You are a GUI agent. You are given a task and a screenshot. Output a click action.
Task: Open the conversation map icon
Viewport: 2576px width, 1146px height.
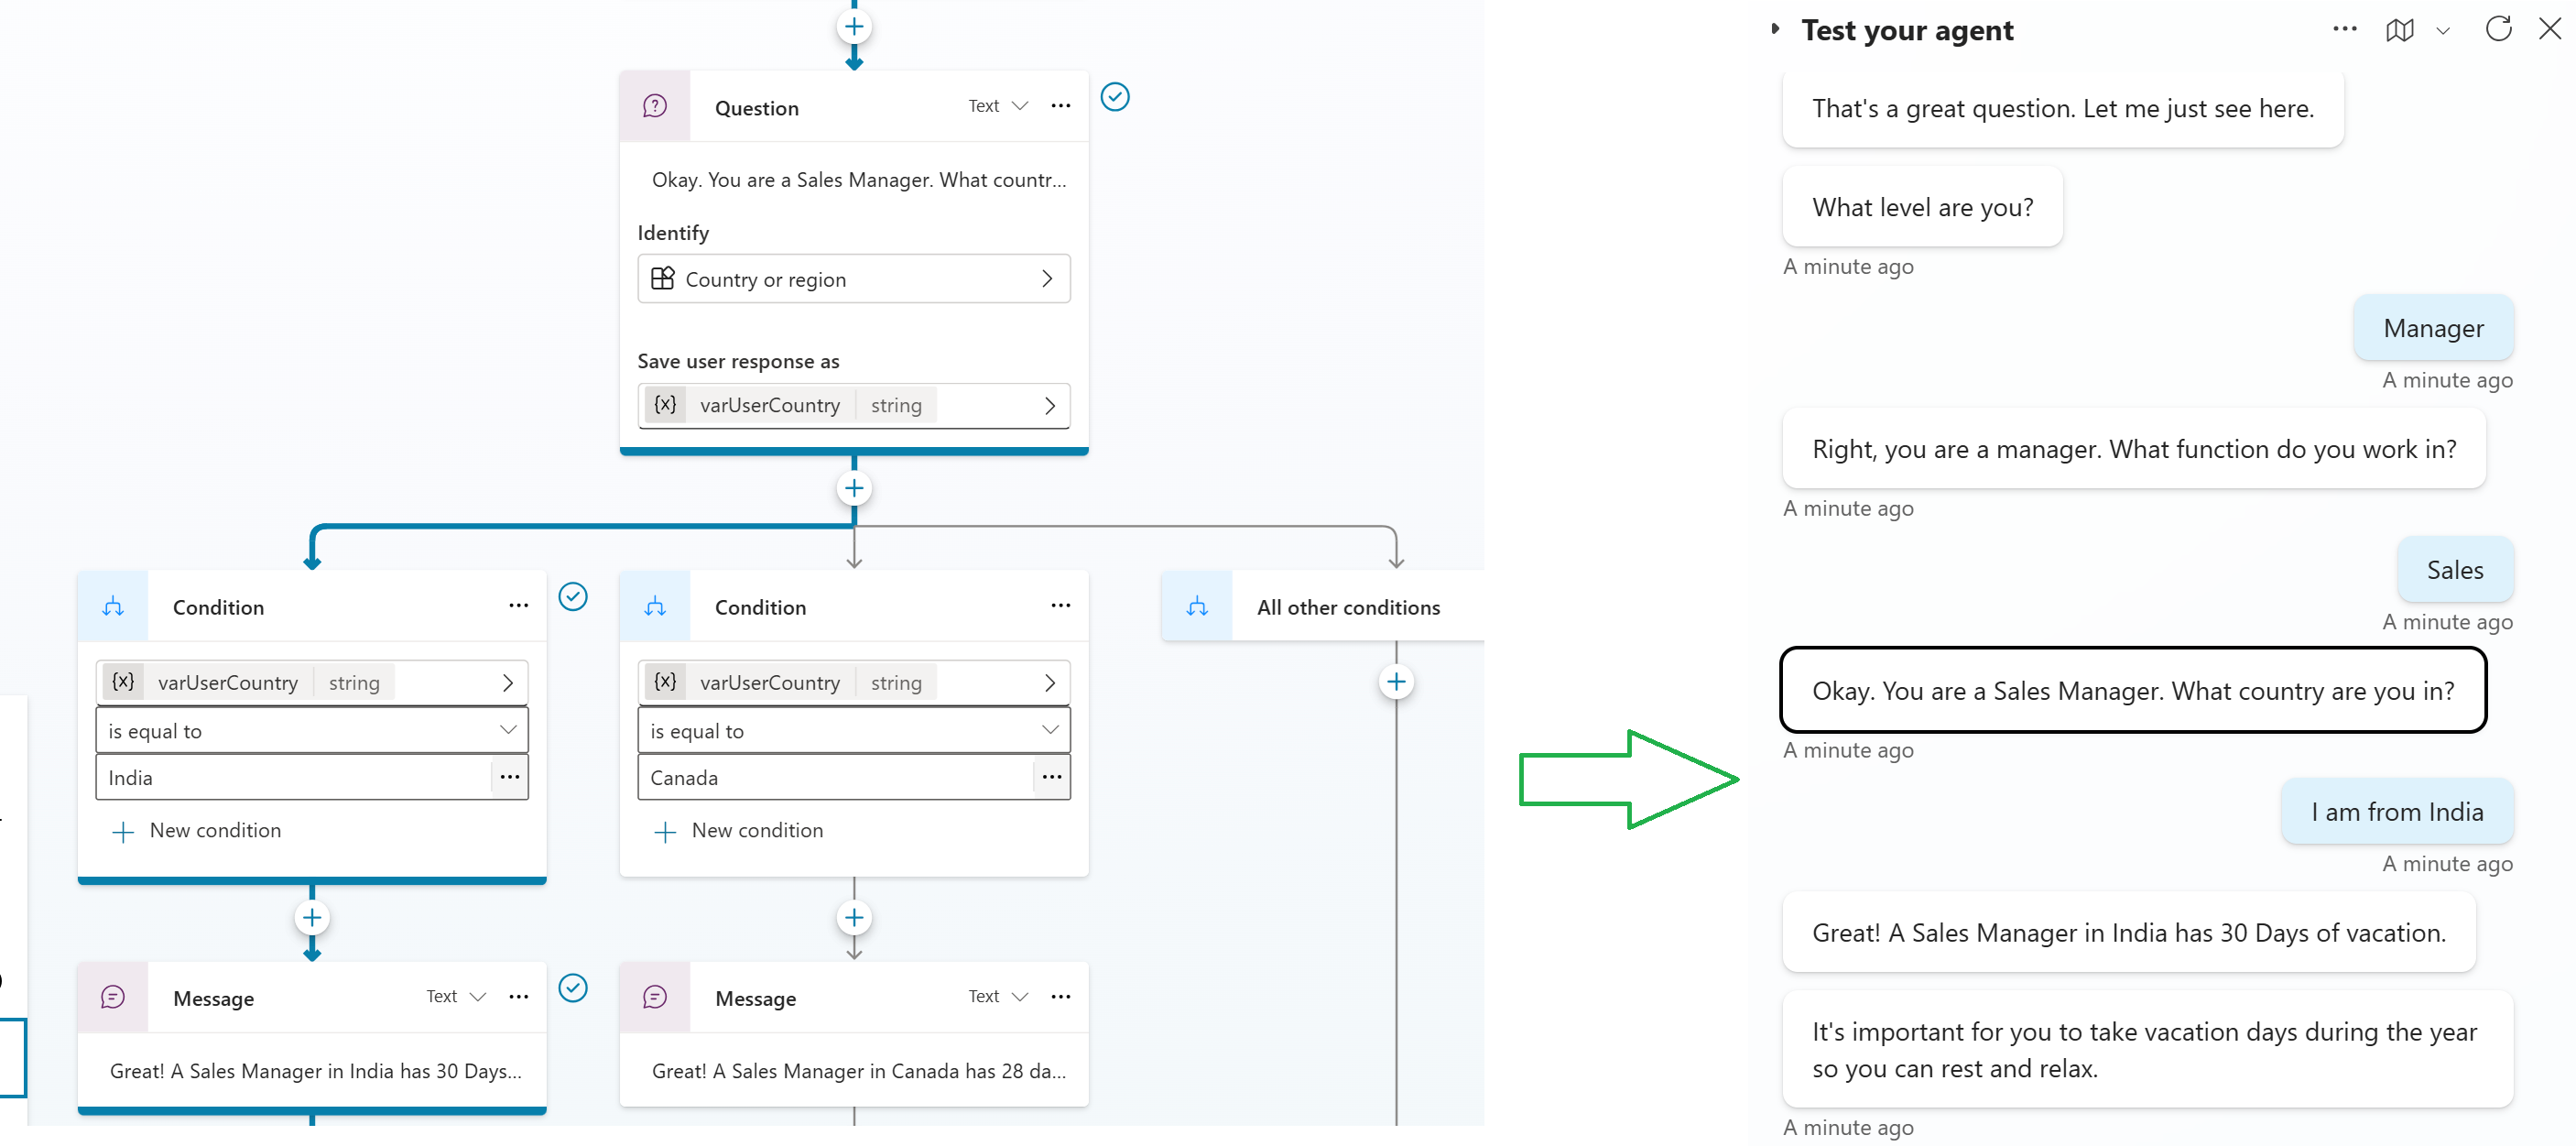[2399, 30]
